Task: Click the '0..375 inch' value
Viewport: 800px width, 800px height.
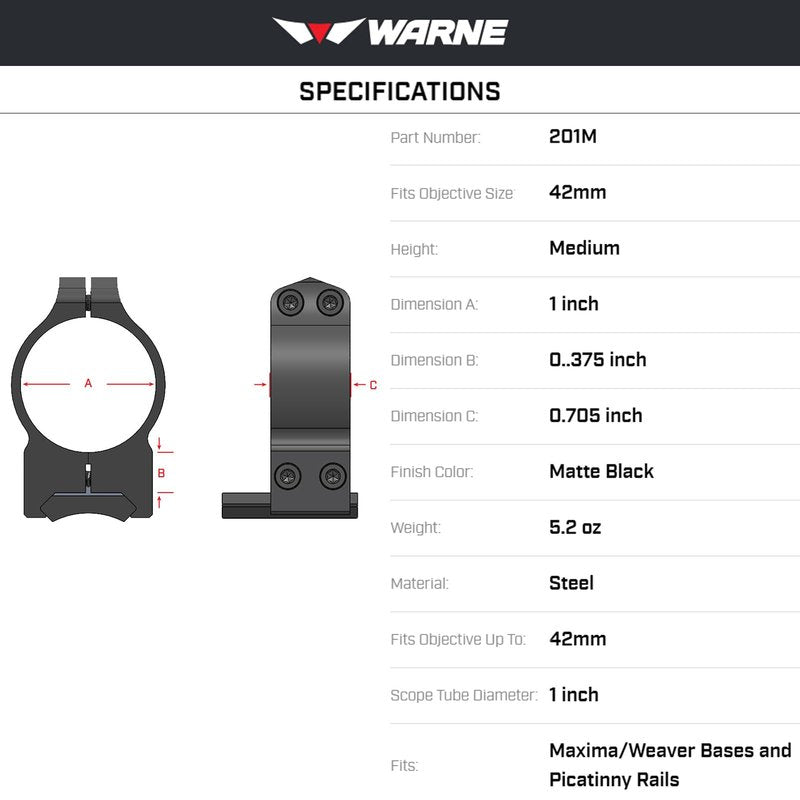Action: (597, 360)
